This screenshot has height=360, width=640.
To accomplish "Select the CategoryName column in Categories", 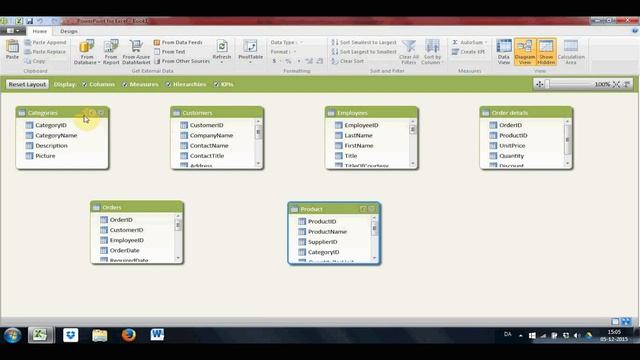I will click(x=56, y=136).
